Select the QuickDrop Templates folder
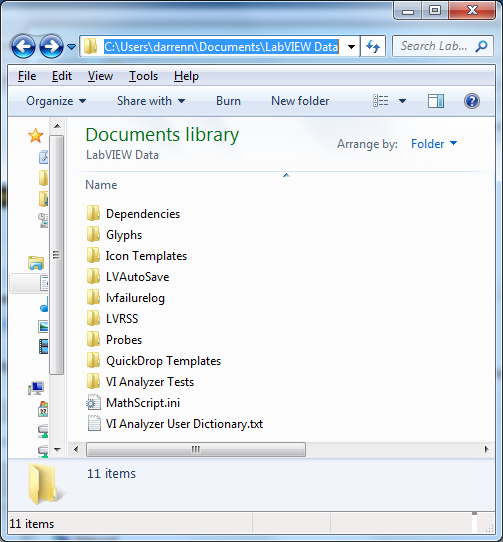This screenshot has width=503, height=542. [x=154, y=361]
